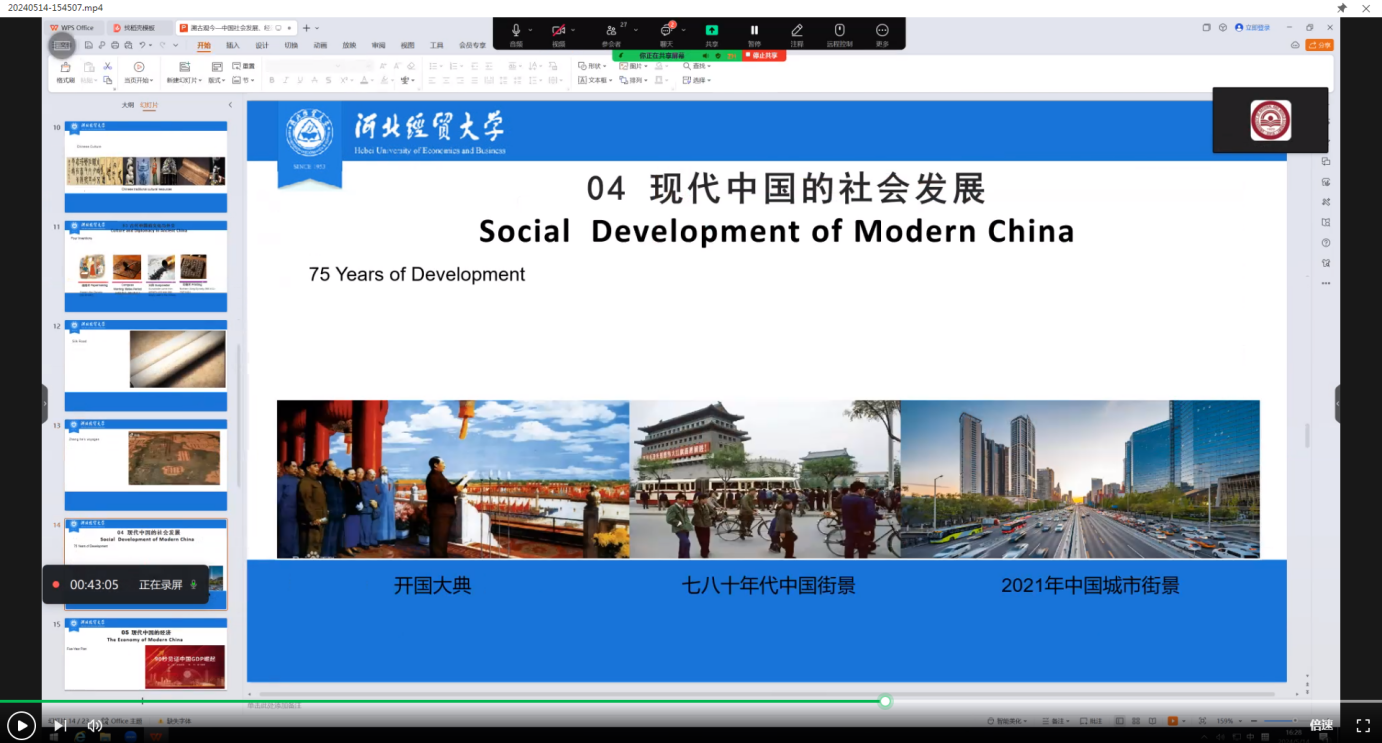This screenshot has width=1382, height=743.
Task: Pin the video player window on top
Action: point(1342,8)
